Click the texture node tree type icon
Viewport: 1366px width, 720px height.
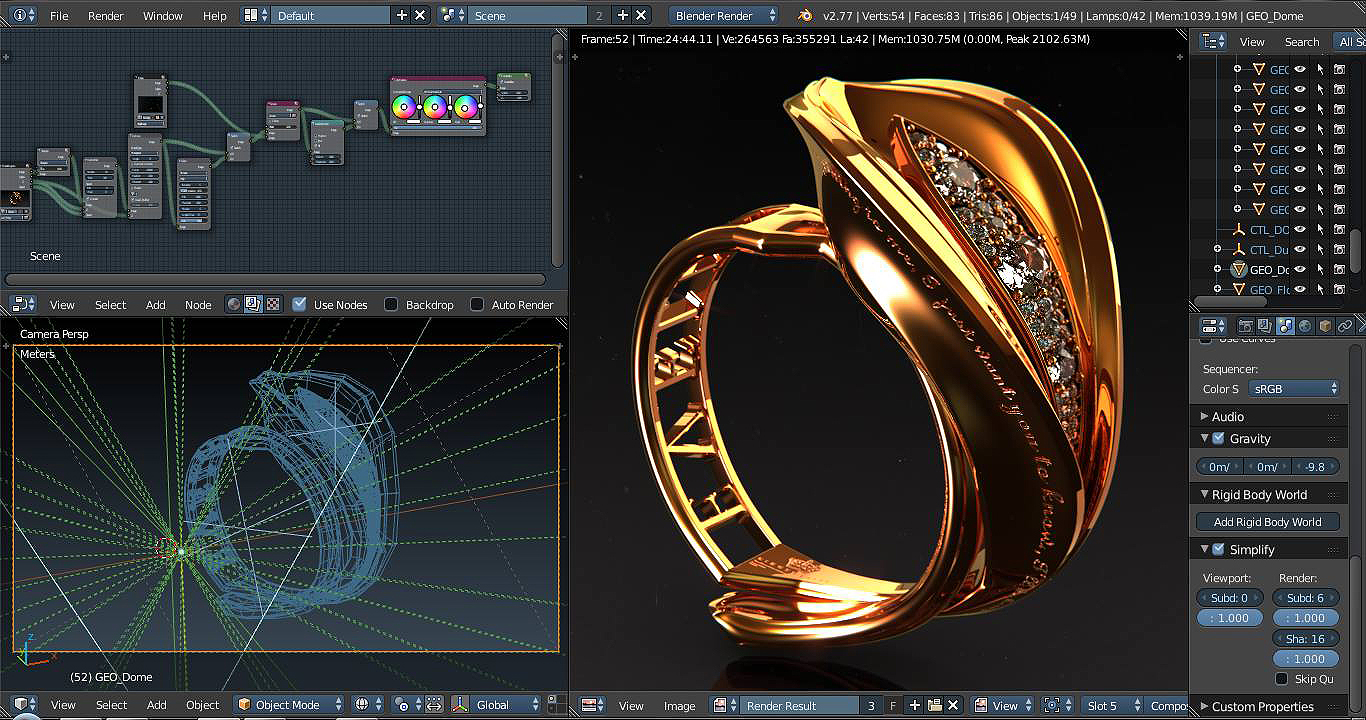click(273, 304)
